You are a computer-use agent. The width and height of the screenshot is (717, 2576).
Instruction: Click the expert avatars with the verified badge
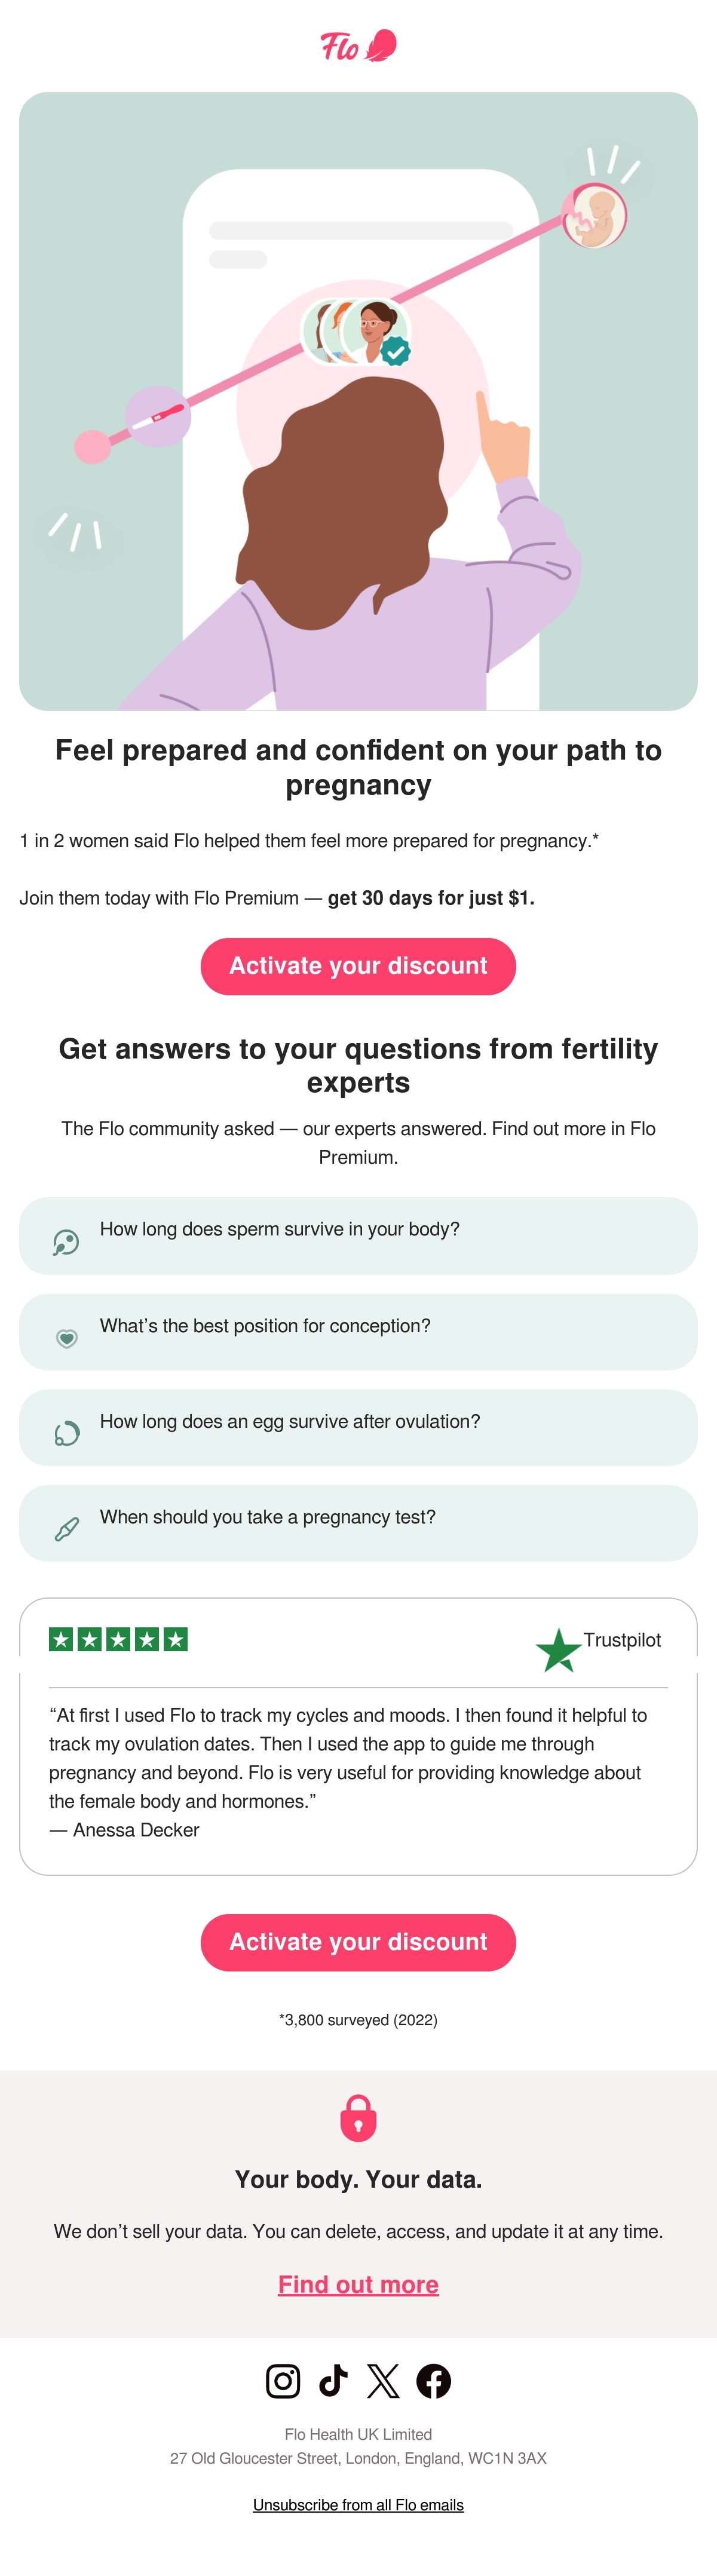[356, 332]
